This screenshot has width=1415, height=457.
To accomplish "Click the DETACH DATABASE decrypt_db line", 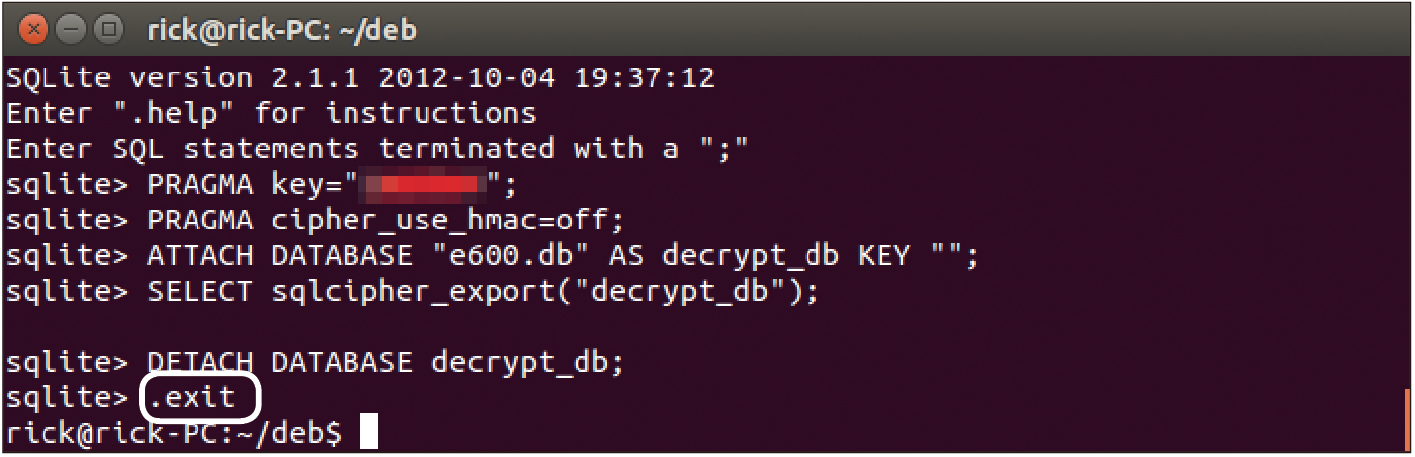I will click(x=315, y=361).
